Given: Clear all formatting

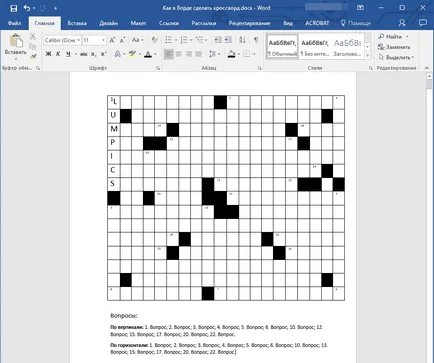Looking at the screenshot, I should pyautogui.click(x=154, y=40).
